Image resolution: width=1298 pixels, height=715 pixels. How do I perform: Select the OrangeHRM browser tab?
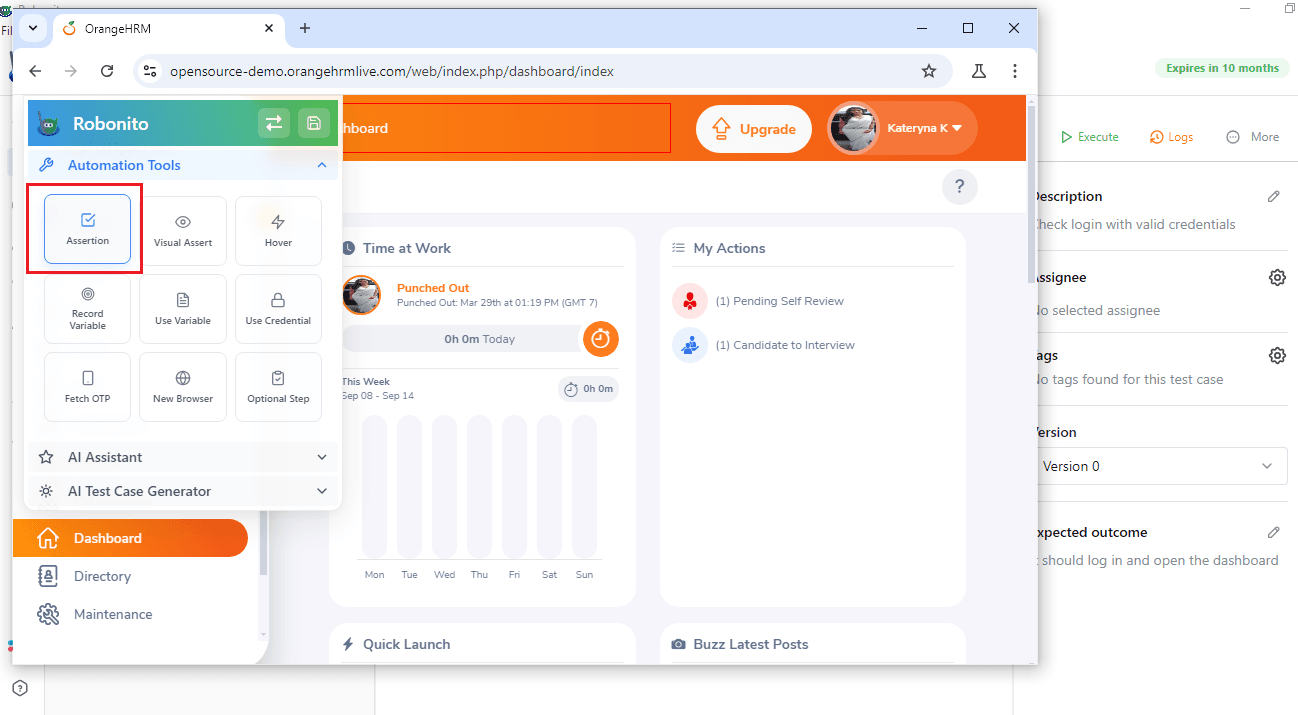click(x=170, y=28)
